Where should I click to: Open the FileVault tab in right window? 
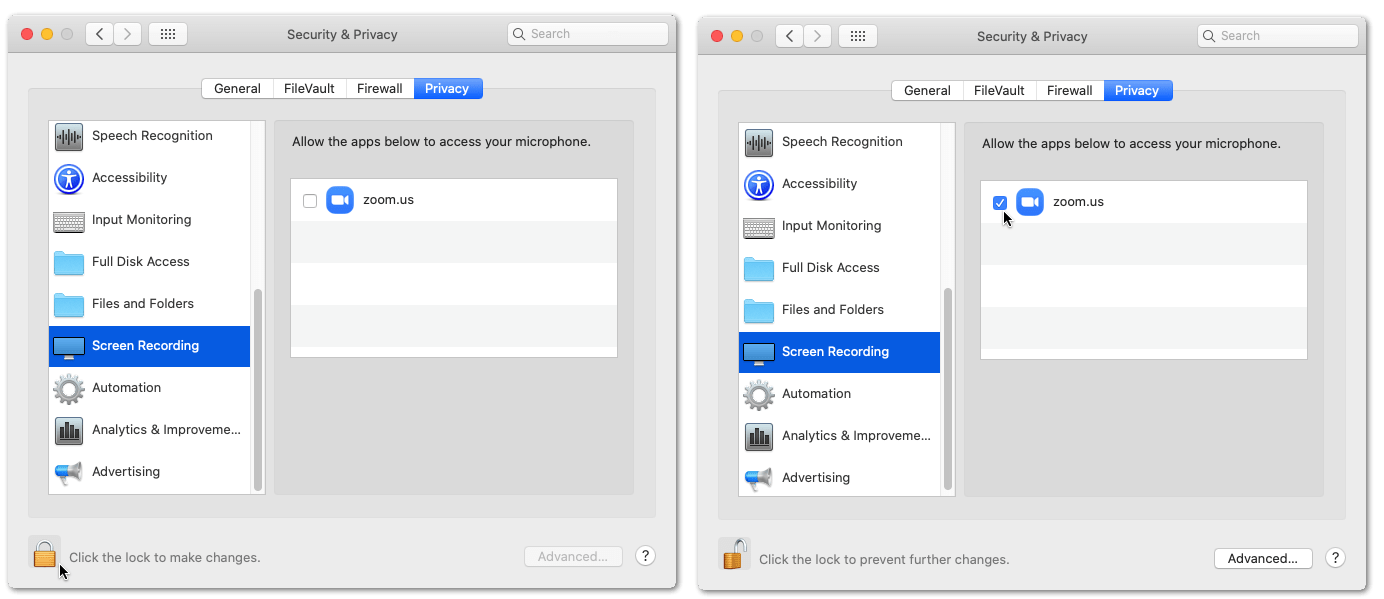point(999,90)
